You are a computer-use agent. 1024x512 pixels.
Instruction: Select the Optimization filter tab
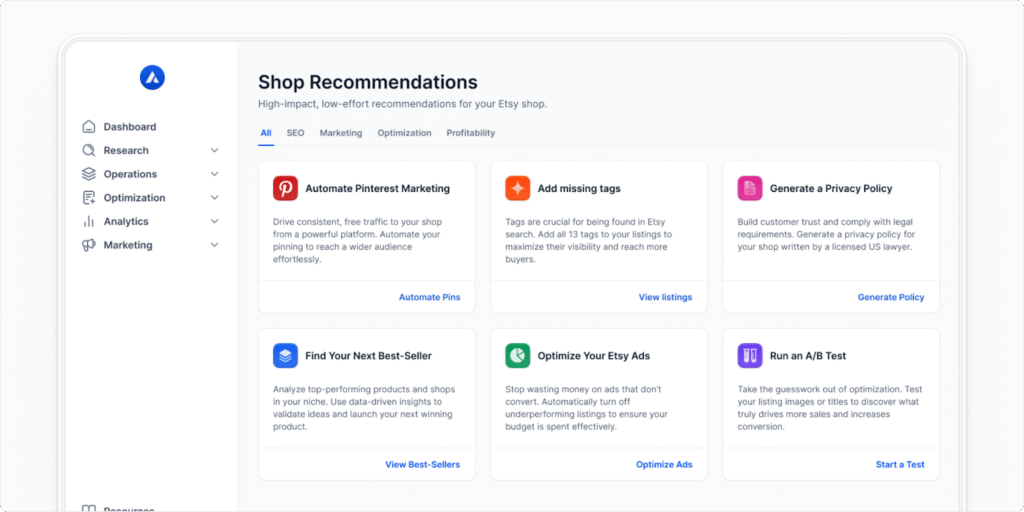(x=404, y=133)
